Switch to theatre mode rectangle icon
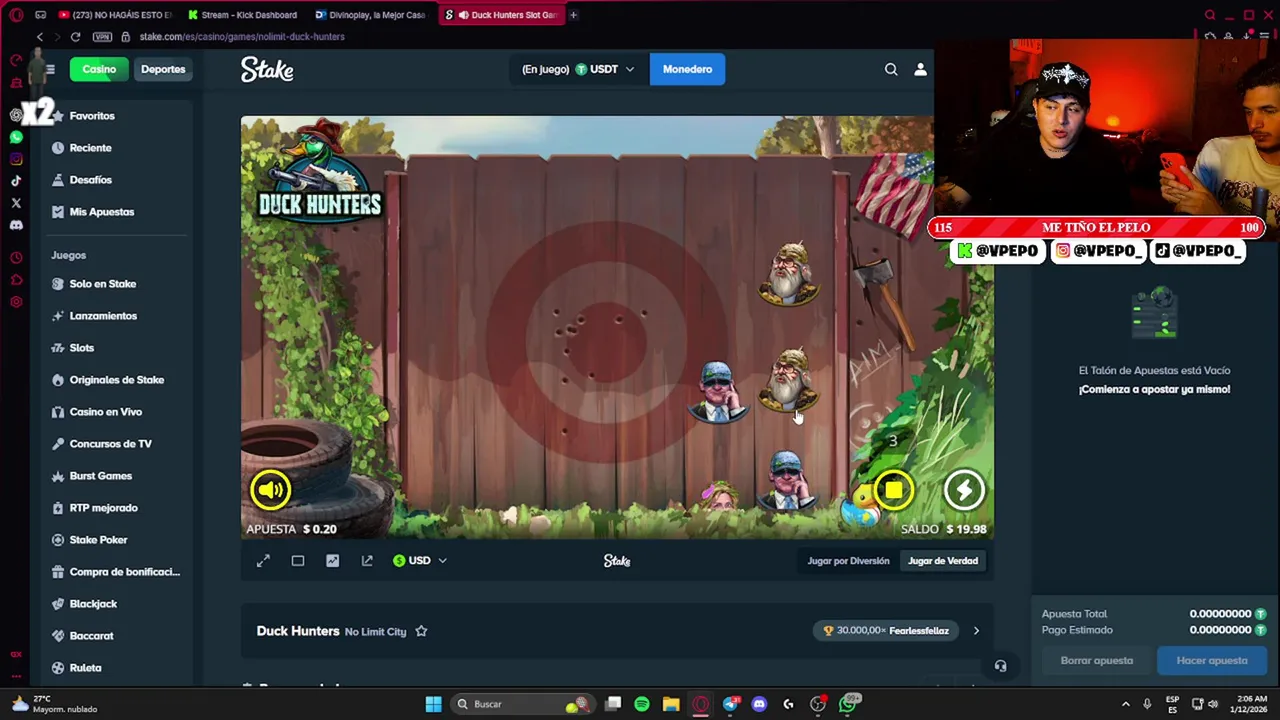This screenshot has height=720, width=1280. click(x=298, y=561)
